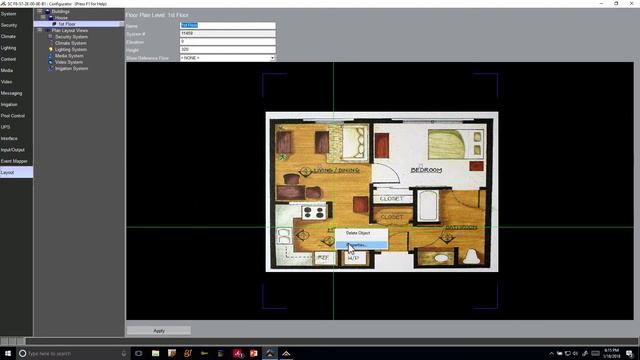Show hidden system tray icons
Image resolution: width=640 pixels, height=360 pixels.
pyautogui.click(x=551, y=353)
